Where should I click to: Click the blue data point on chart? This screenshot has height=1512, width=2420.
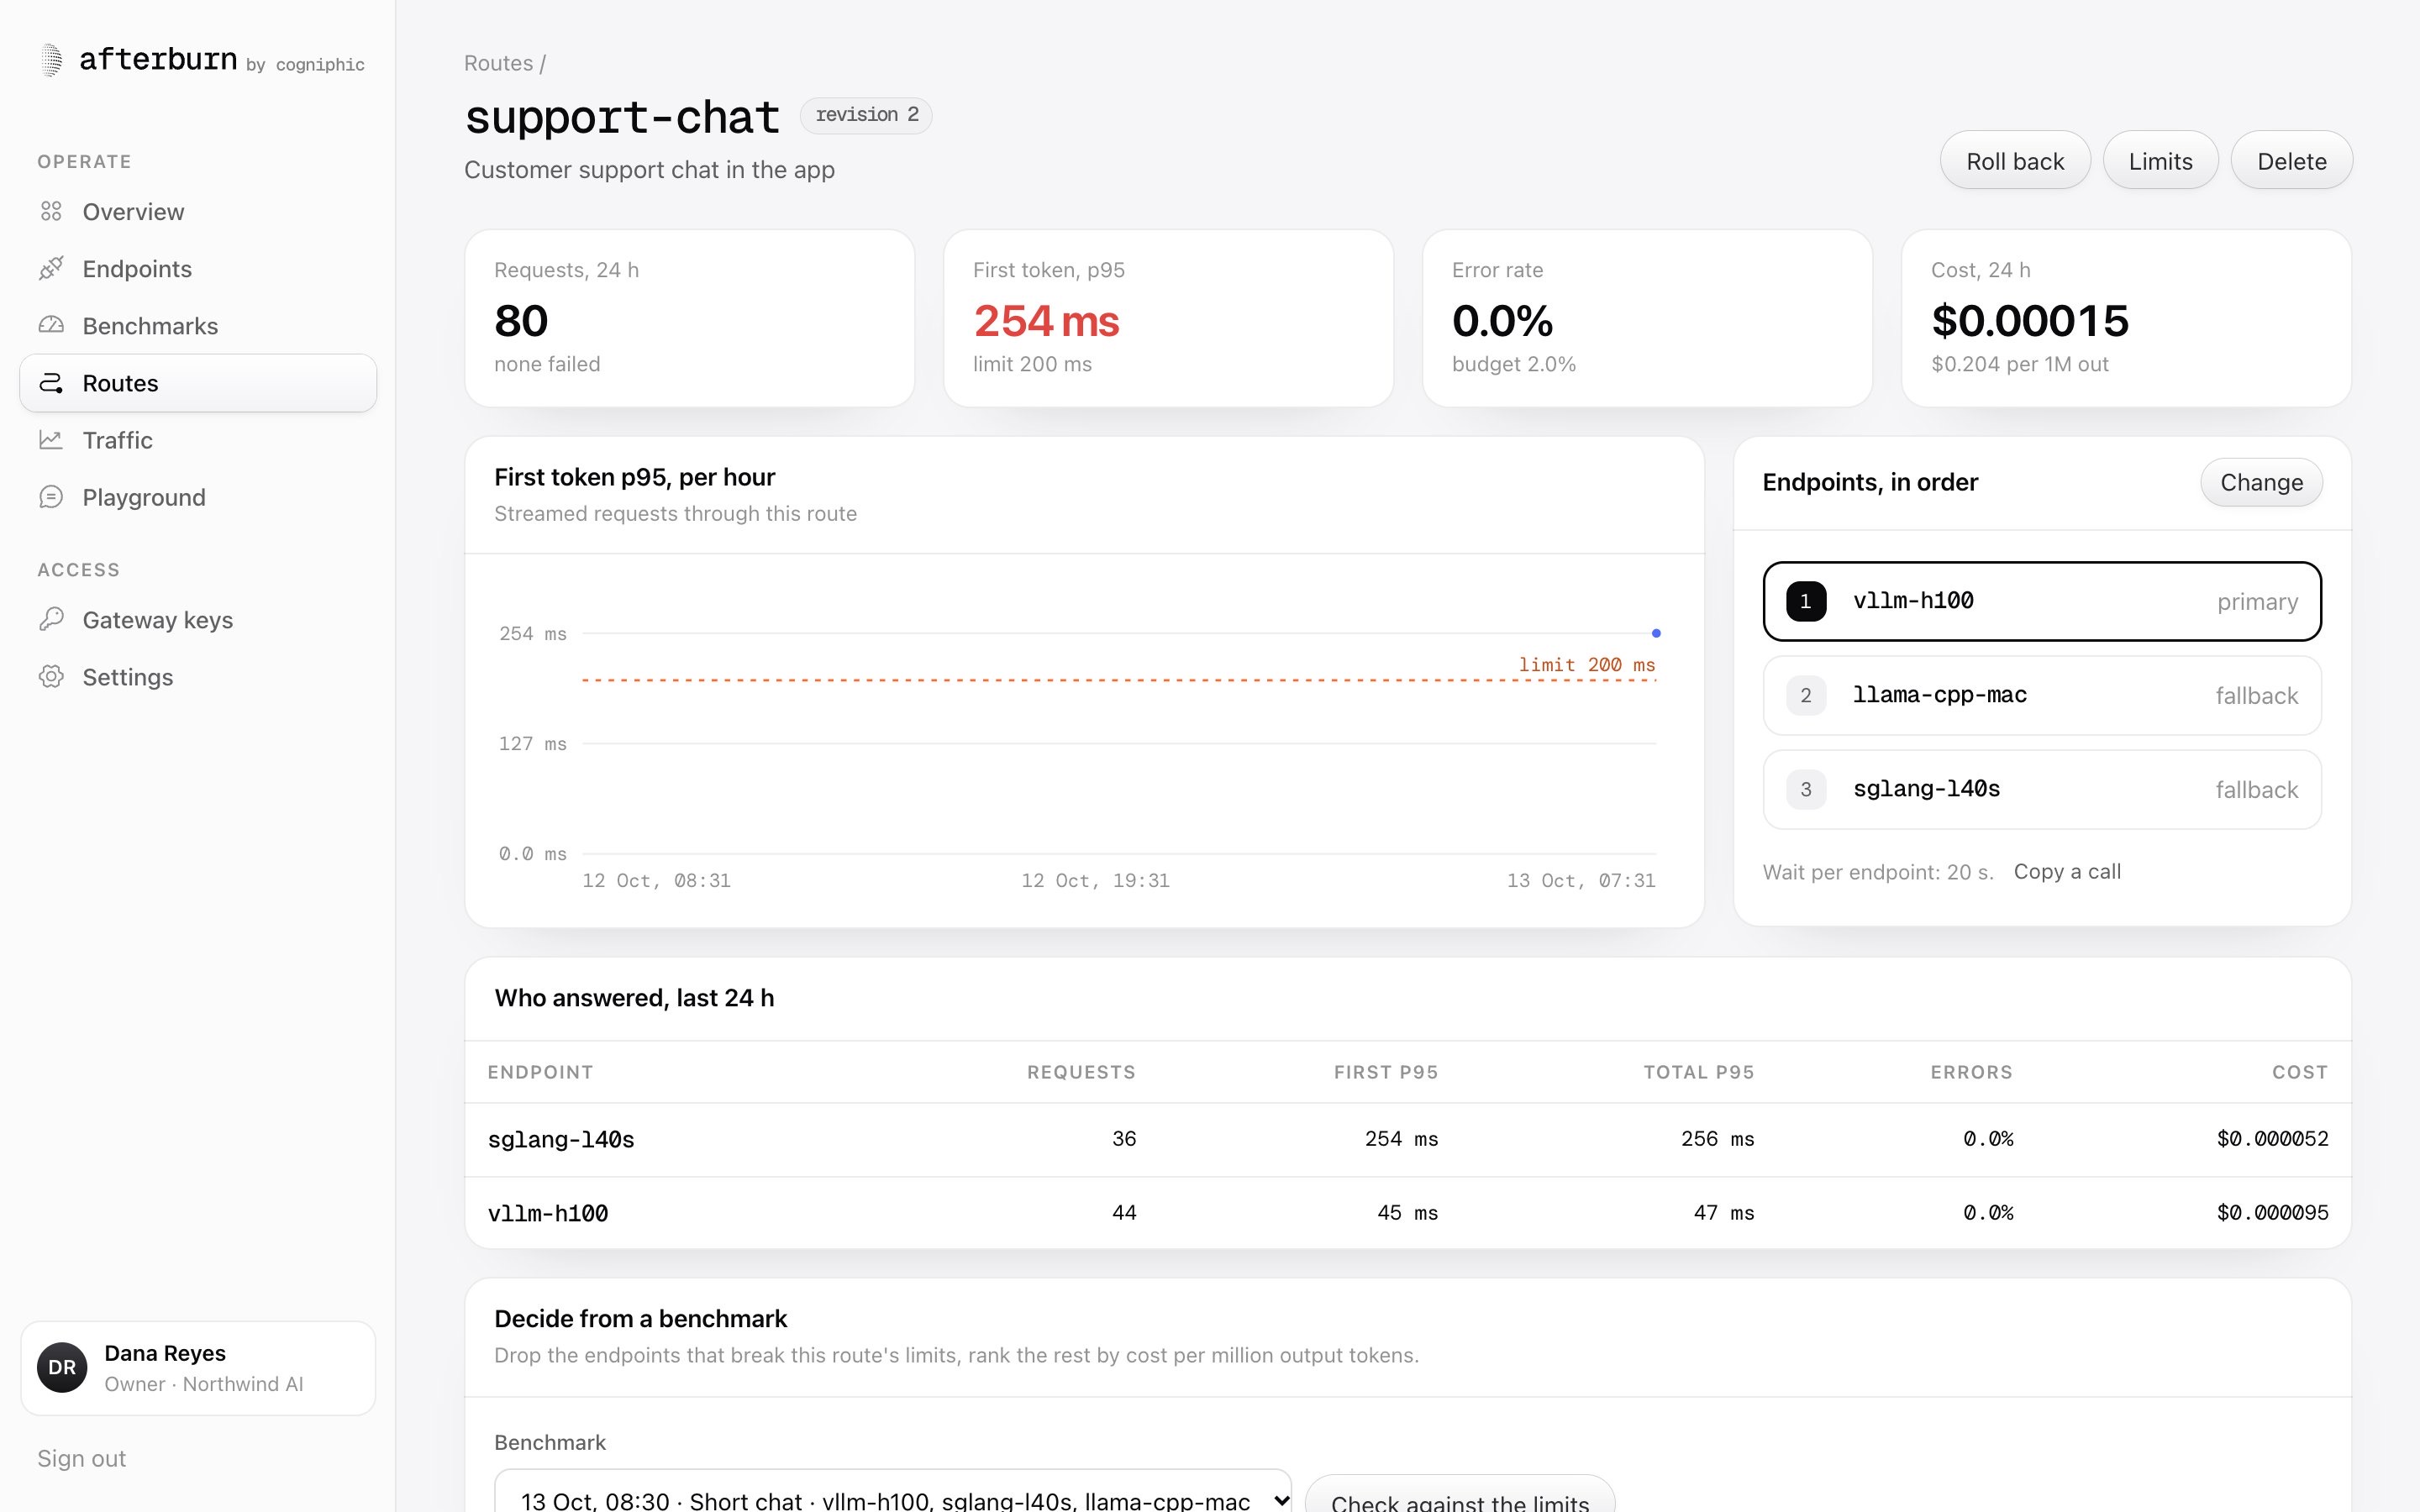point(1656,633)
